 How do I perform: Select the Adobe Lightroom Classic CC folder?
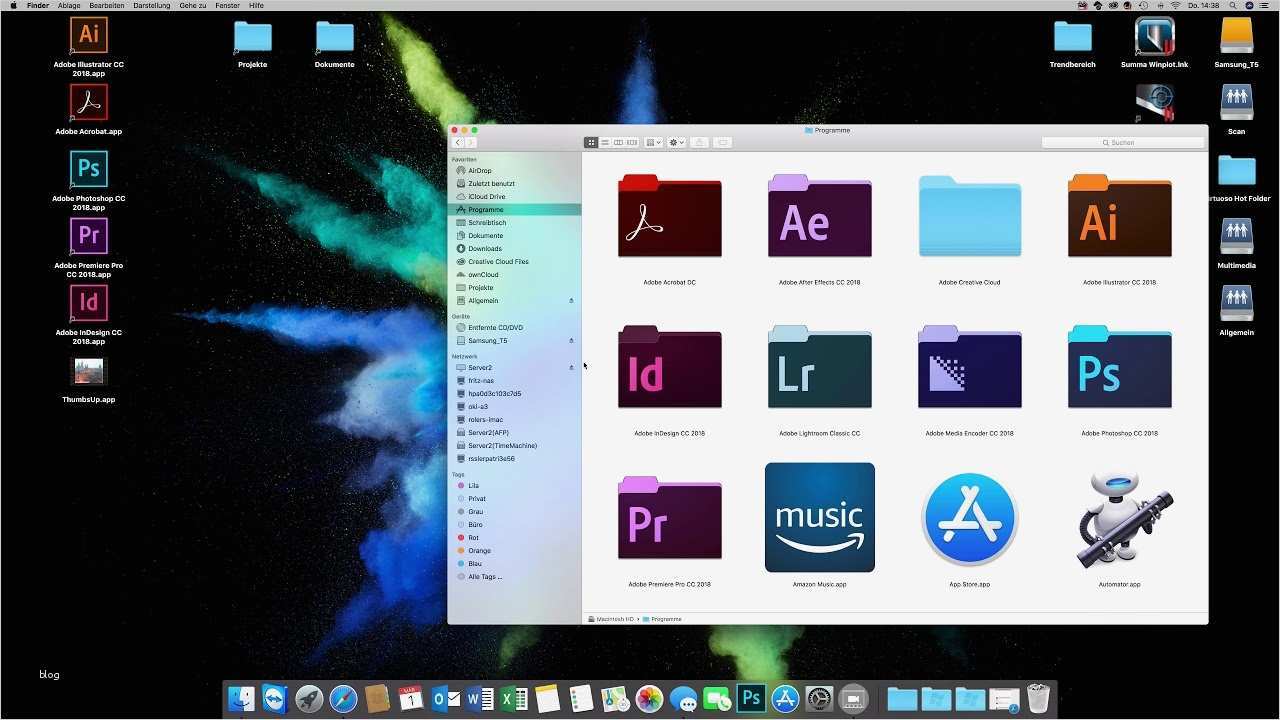coord(820,368)
